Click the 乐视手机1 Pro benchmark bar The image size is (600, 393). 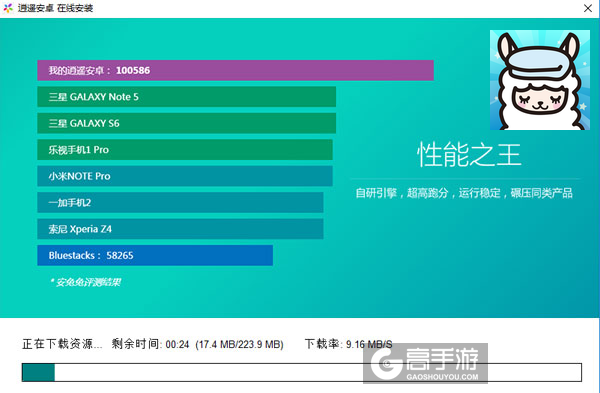click(x=185, y=150)
